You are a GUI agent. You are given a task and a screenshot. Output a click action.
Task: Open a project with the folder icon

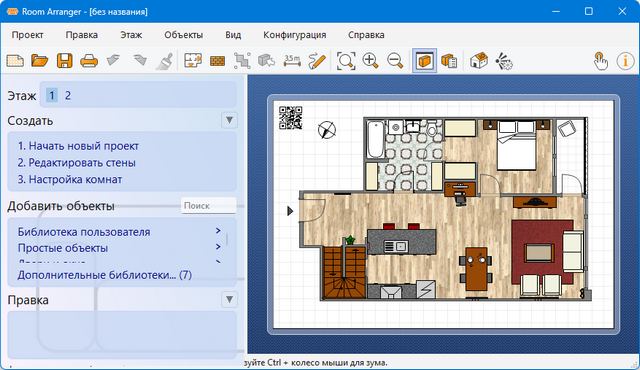[x=40, y=61]
